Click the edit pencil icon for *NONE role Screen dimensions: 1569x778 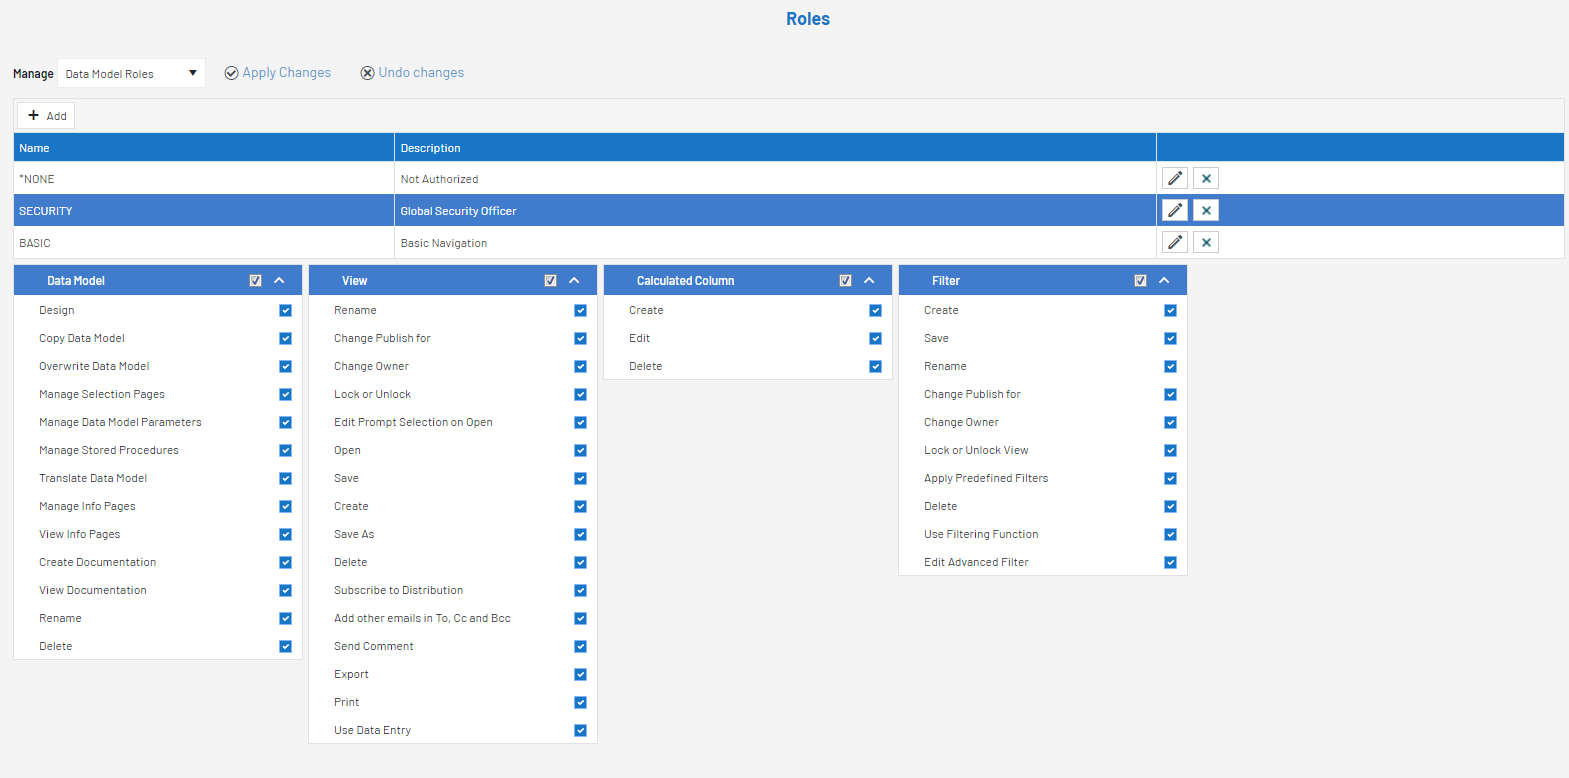[1175, 178]
